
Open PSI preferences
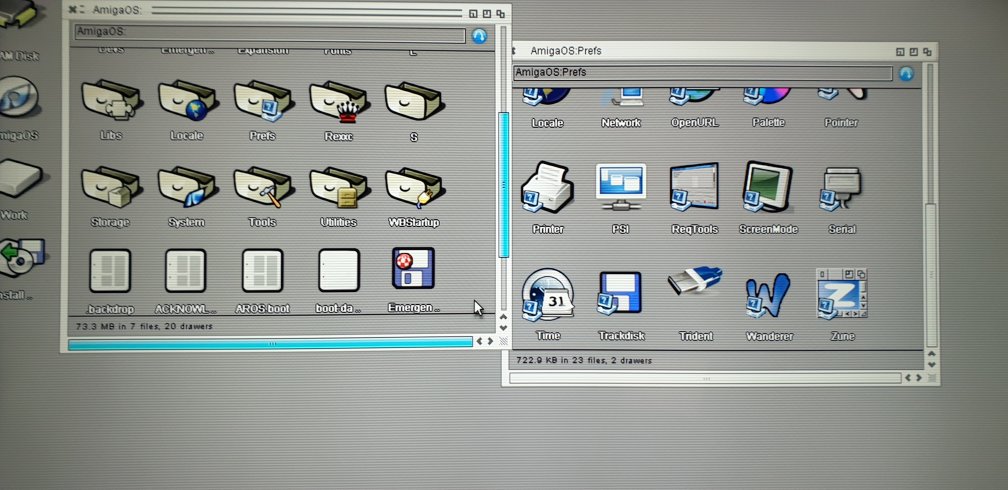click(620, 188)
